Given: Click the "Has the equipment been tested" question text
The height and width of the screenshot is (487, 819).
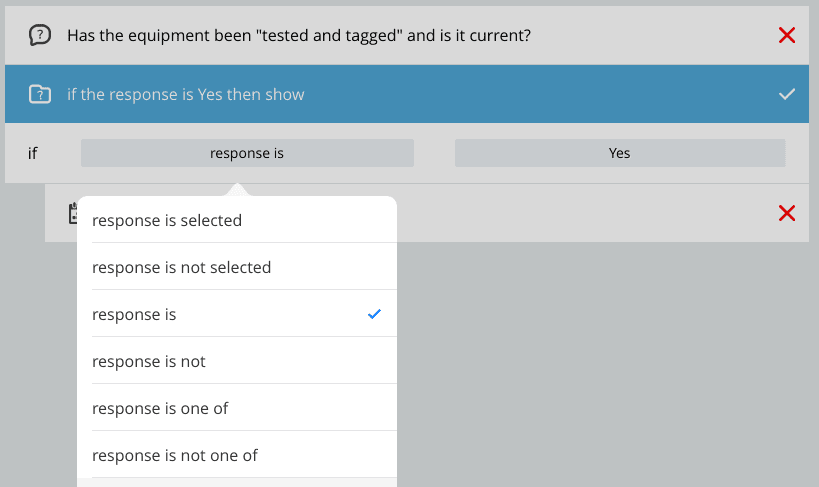Looking at the screenshot, I should (298, 36).
